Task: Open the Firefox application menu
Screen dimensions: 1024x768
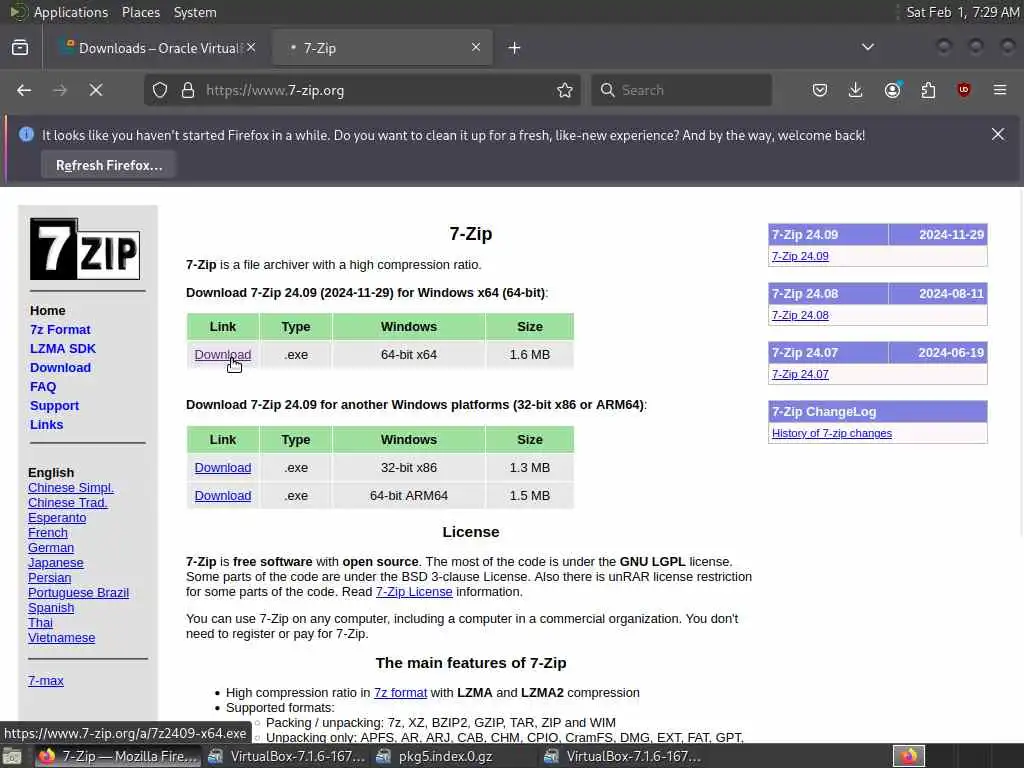Action: click(x=1000, y=90)
